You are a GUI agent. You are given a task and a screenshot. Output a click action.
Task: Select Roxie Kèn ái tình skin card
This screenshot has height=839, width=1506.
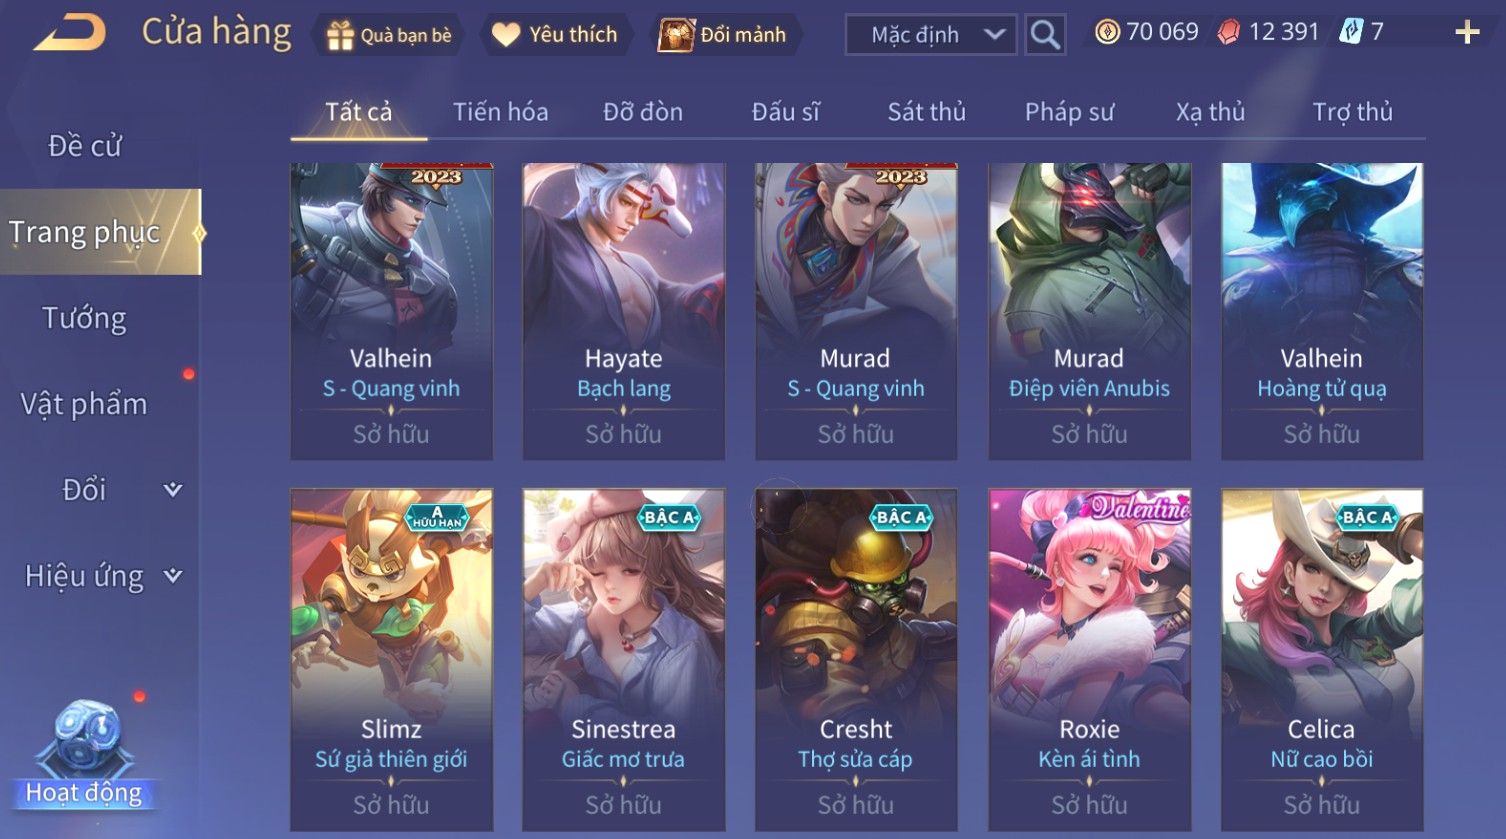(x=1089, y=659)
